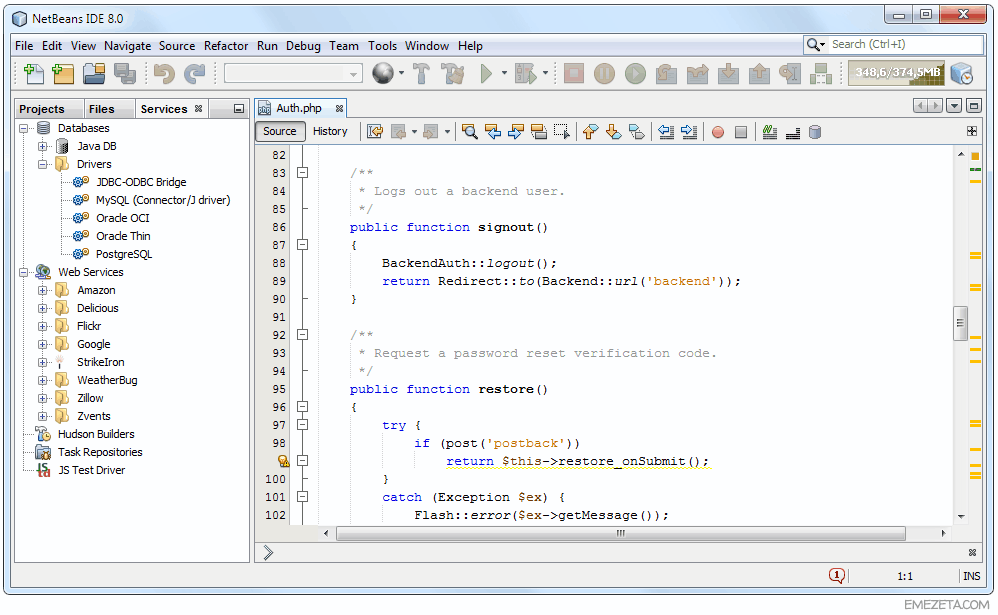Open the Tools menu

tap(383, 46)
